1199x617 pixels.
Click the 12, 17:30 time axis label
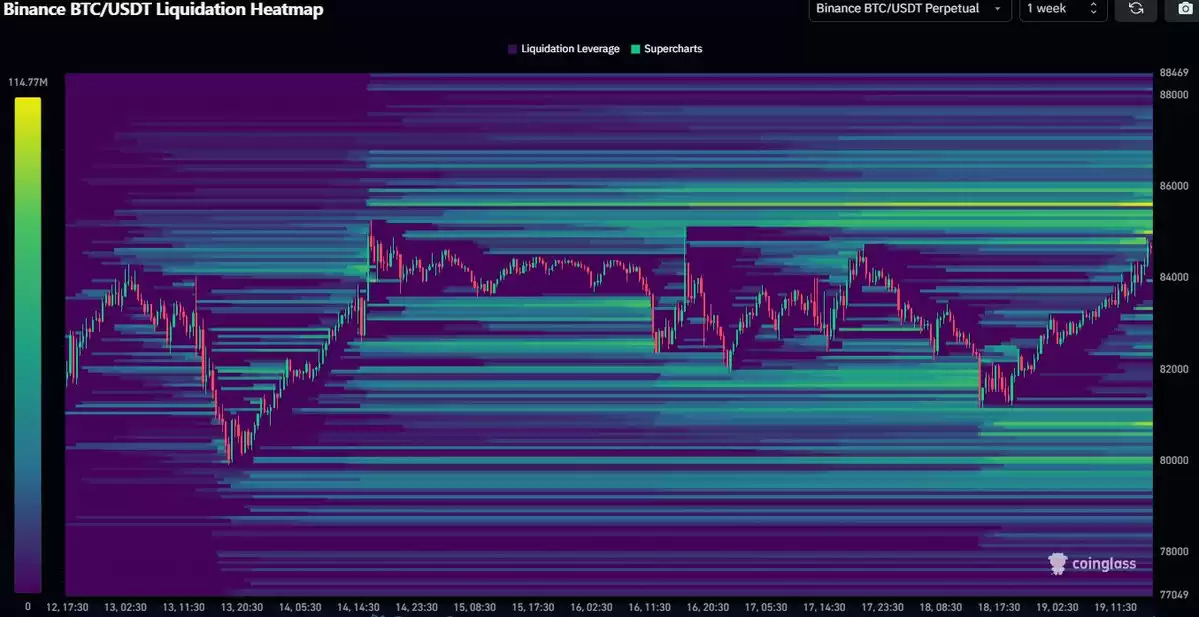pos(67,607)
